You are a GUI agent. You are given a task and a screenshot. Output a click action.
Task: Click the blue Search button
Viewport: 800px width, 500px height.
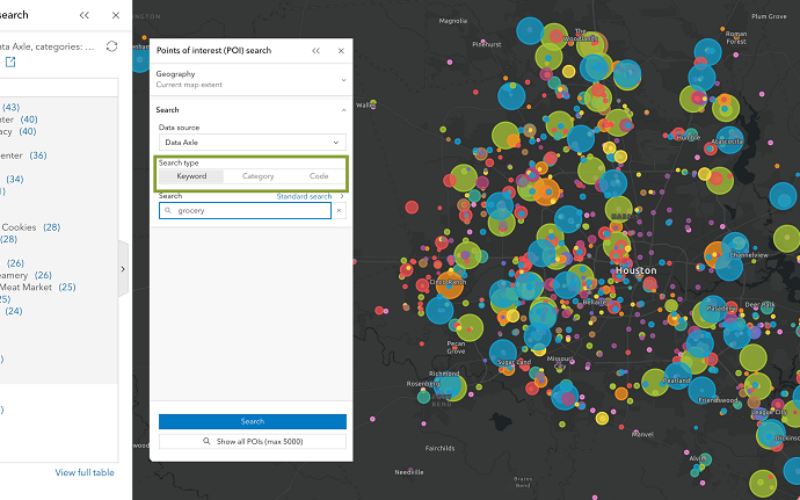253,421
